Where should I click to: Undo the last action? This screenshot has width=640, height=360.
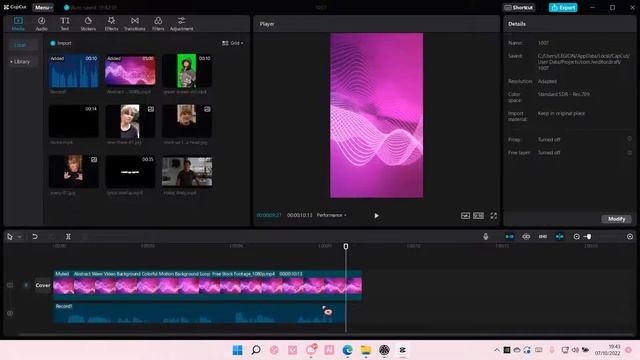pyautogui.click(x=35, y=236)
